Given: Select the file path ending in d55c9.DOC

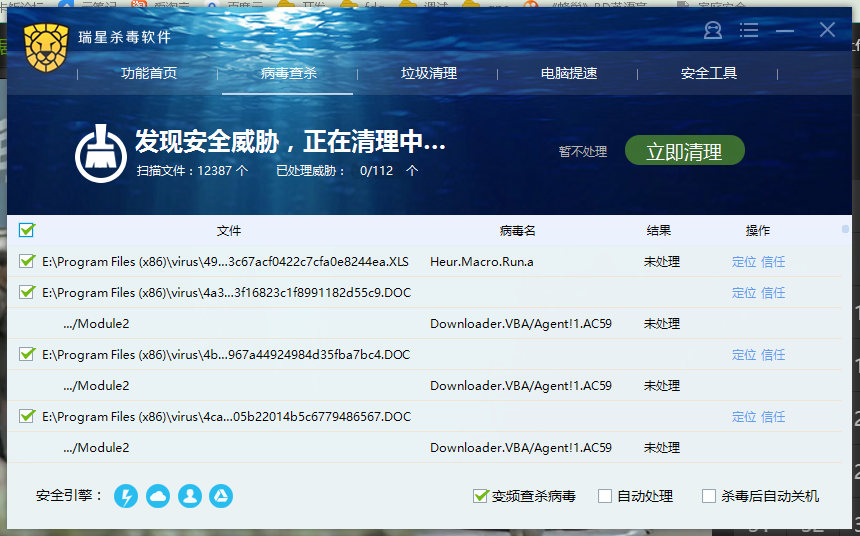Looking at the screenshot, I should pyautogui.click(x=227, y=292).
